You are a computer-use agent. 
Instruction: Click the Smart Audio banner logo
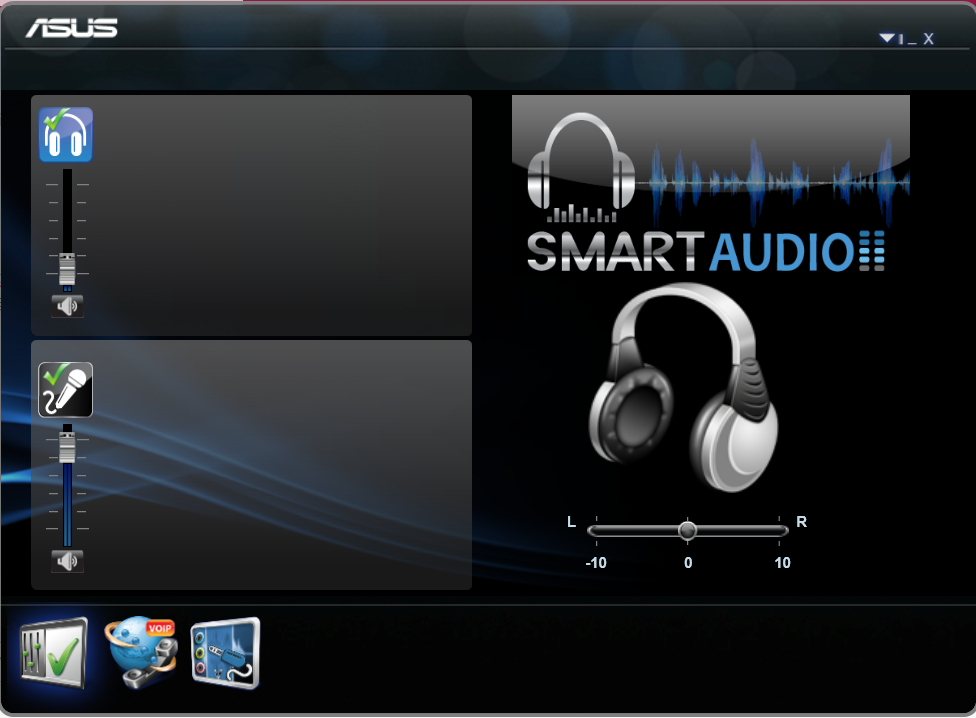coord(711,185)
